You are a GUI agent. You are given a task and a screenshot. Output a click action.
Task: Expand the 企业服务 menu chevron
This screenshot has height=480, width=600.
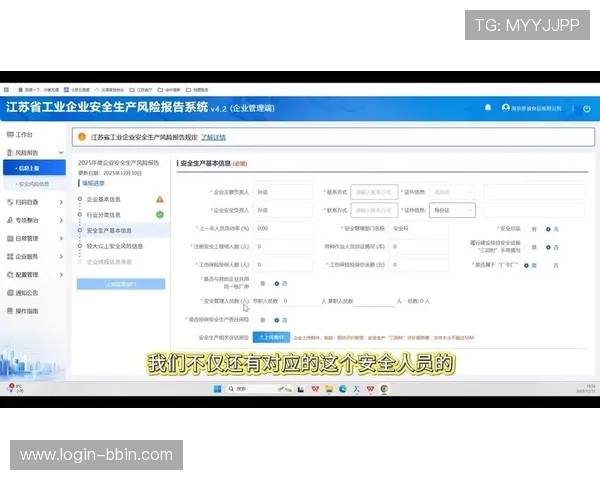click(x=61, y=256)
